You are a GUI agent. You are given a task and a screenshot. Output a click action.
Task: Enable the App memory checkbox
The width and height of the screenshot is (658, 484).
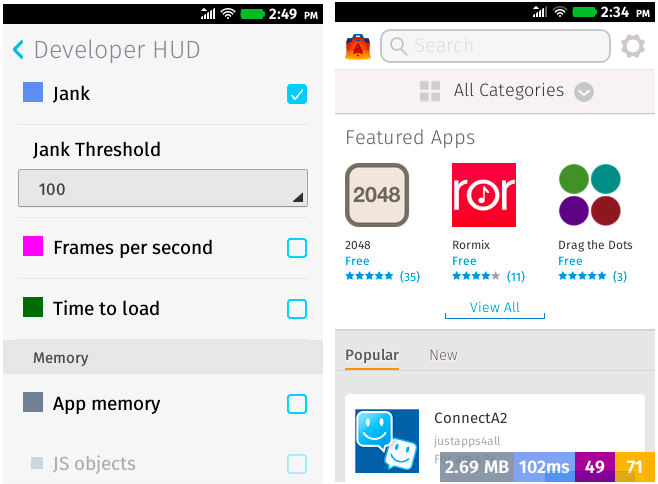297,404
